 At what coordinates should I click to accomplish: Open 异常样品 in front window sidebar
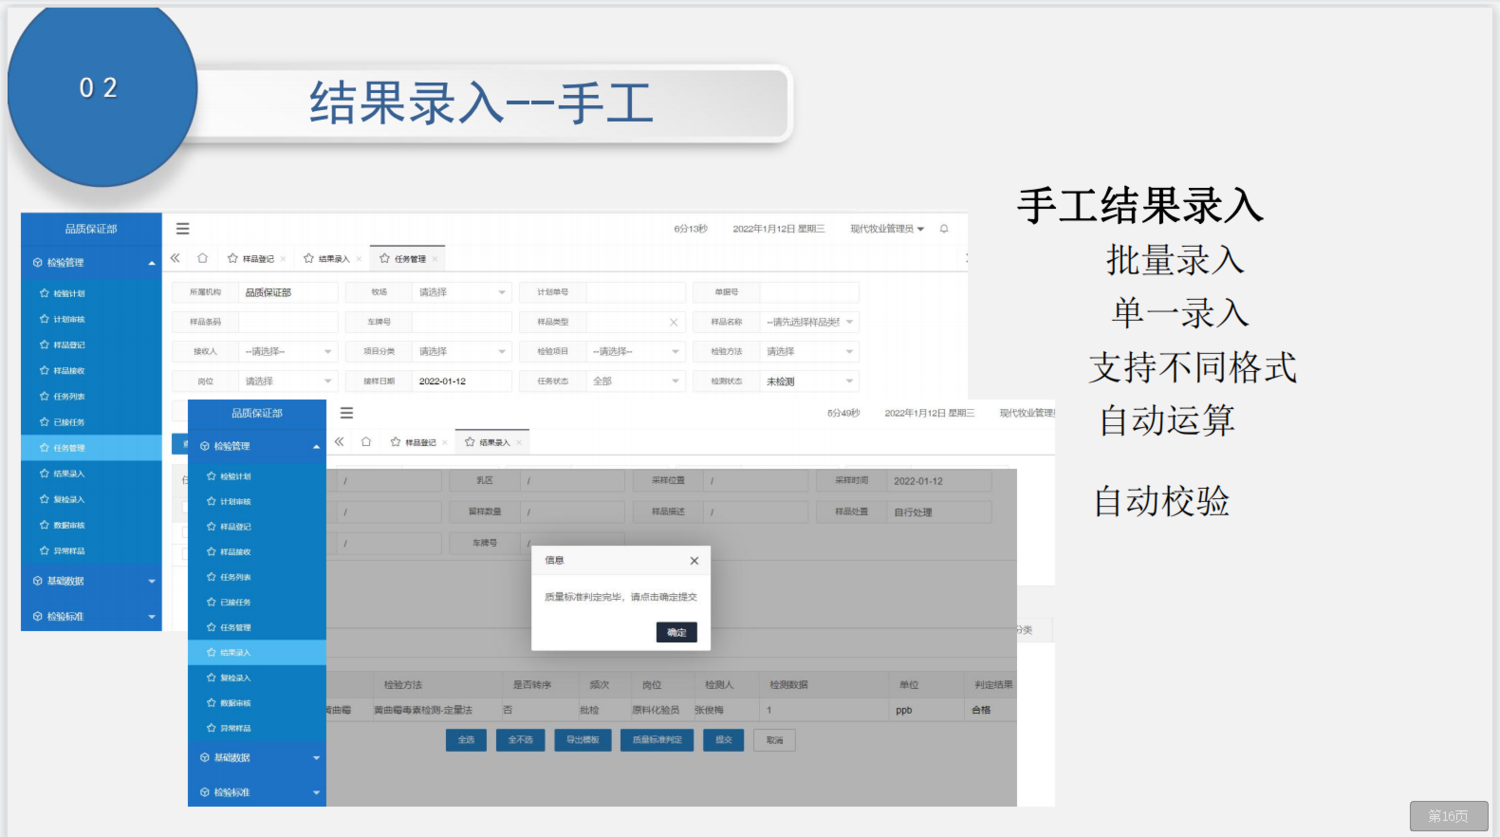[x=257, y=728]
